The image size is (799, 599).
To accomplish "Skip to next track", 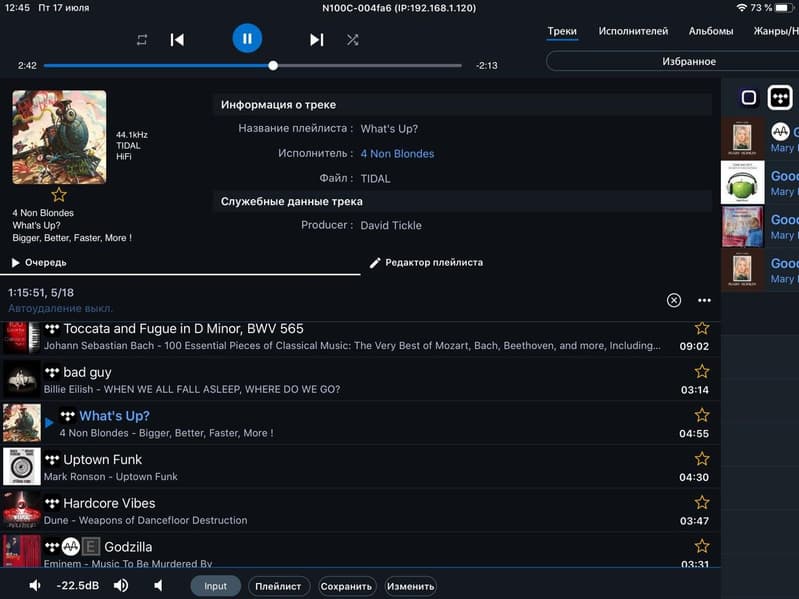I will [316, 40].
